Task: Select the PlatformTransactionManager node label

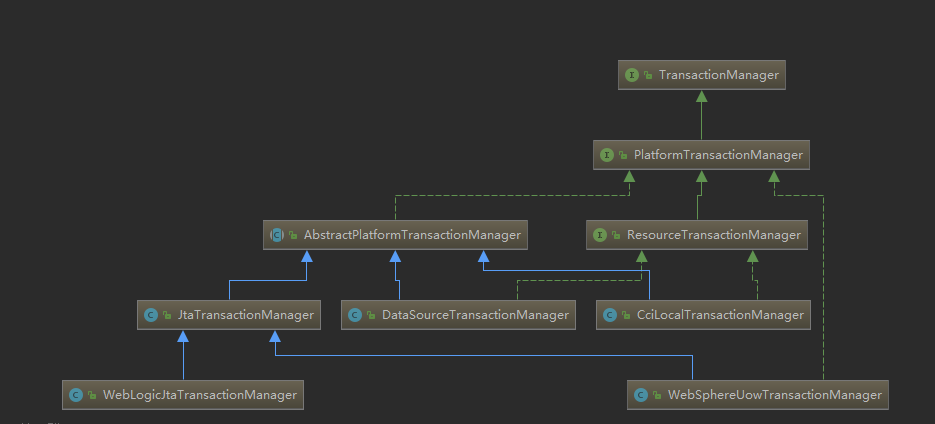Action: 718,155
